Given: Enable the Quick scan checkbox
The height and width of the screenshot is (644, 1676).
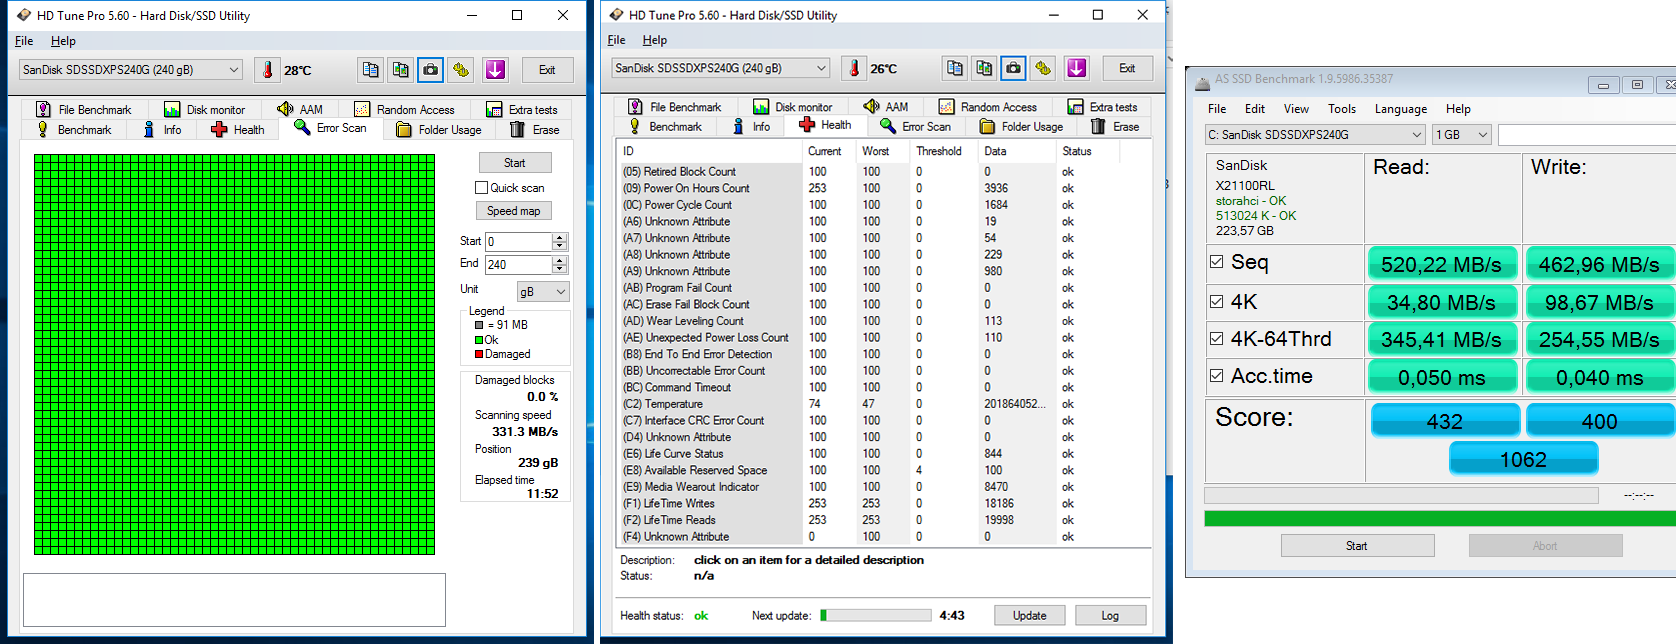Looking at the screenshot, I should click(481, 188).
